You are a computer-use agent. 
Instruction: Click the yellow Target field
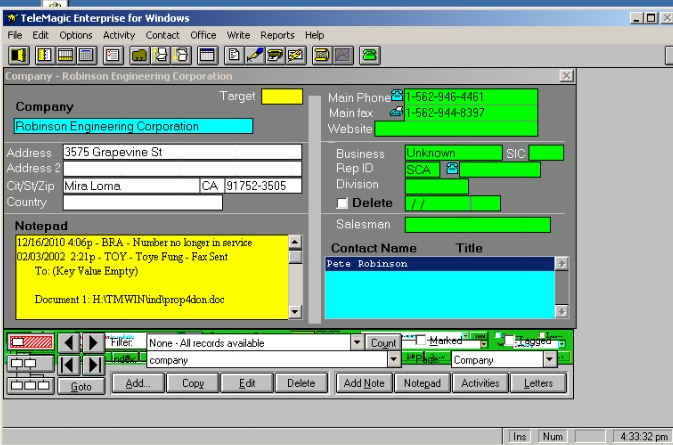coord(282,96)
